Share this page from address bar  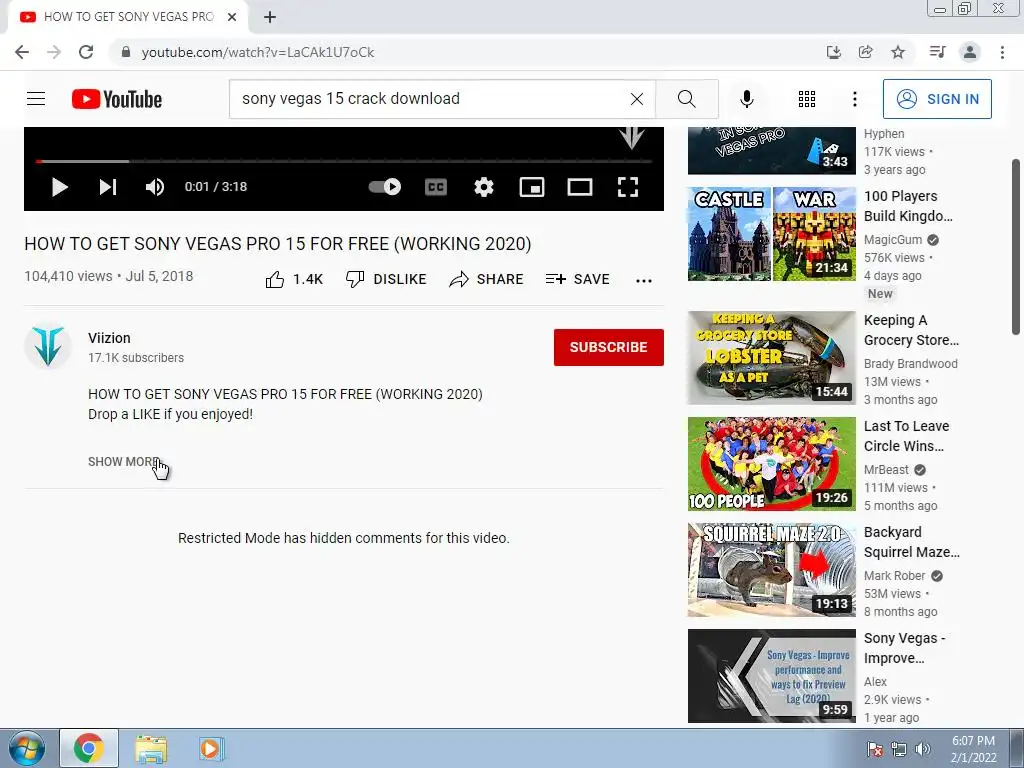(x=866, y=52)
